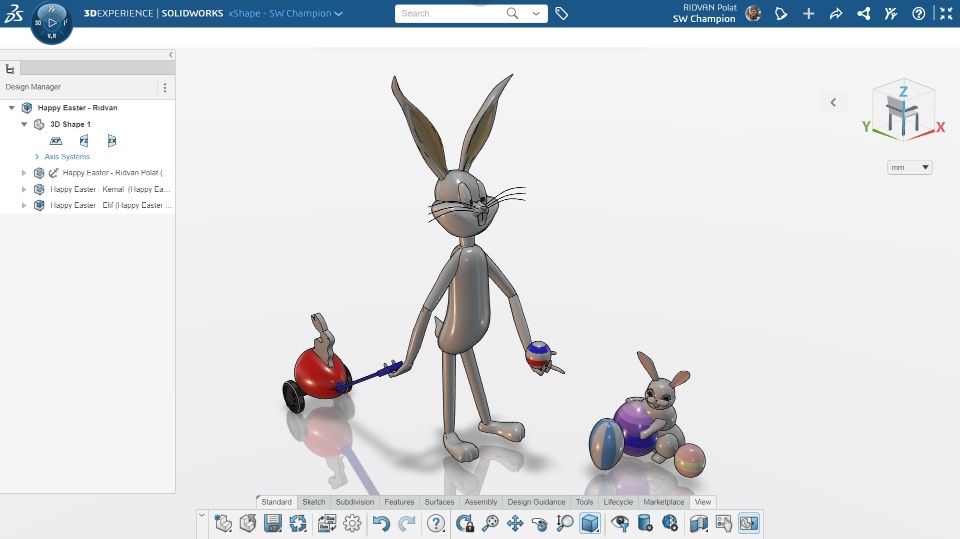Viewport: 960px width, 539px height.
Task: Click the Design Manager tree tab icon
Action: point(10,69)
